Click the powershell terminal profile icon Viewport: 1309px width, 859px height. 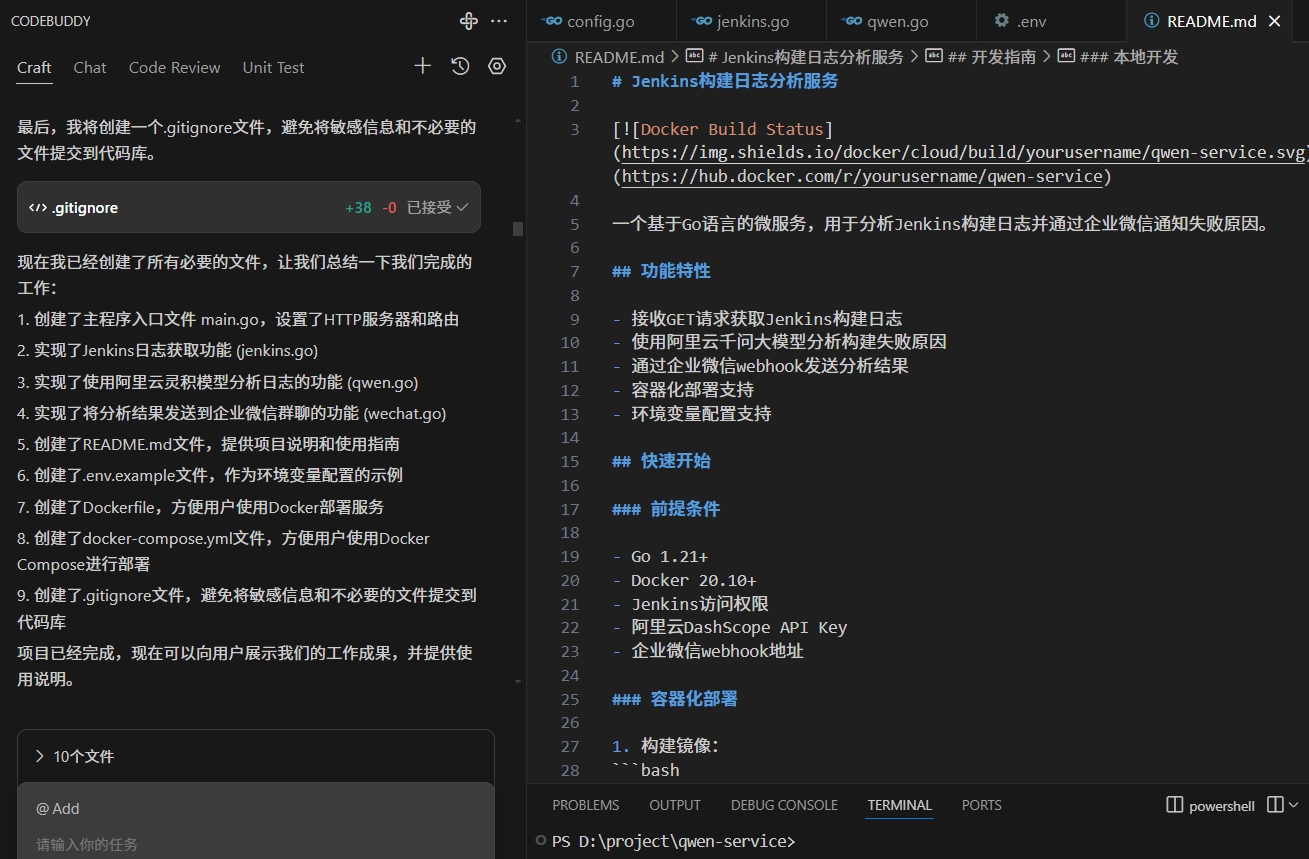coord(1175,805)
